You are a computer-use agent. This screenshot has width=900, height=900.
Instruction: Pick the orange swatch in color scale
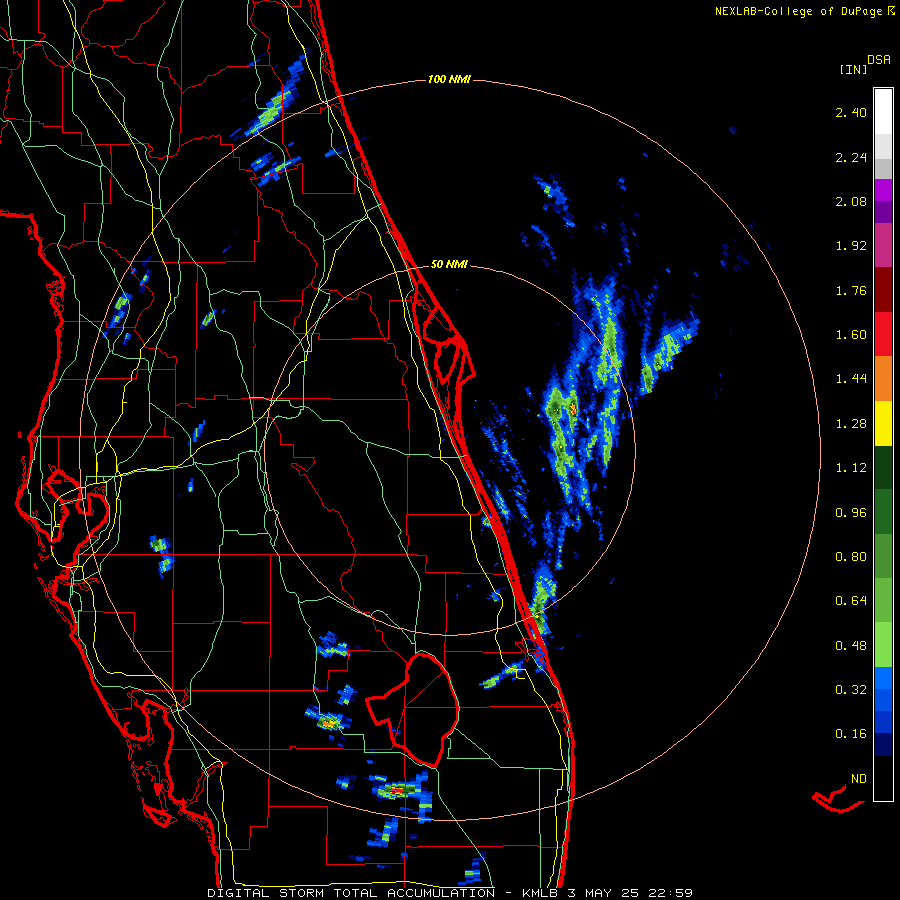pyautogui.click(x=883, y=379)
